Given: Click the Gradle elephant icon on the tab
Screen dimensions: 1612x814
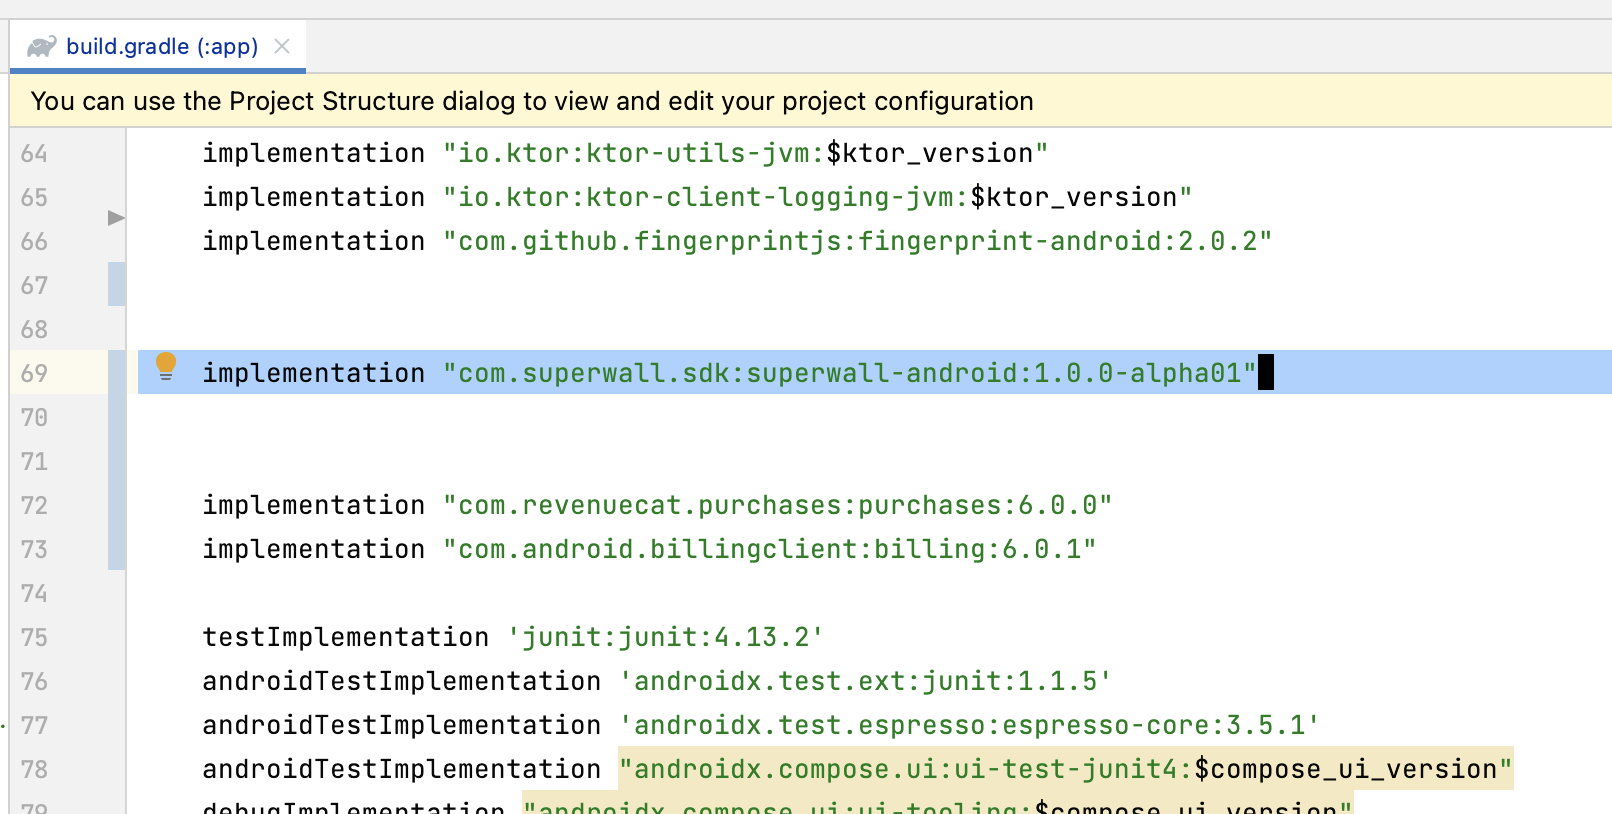Looking at the screenshot, I should [x=41, y=46].
